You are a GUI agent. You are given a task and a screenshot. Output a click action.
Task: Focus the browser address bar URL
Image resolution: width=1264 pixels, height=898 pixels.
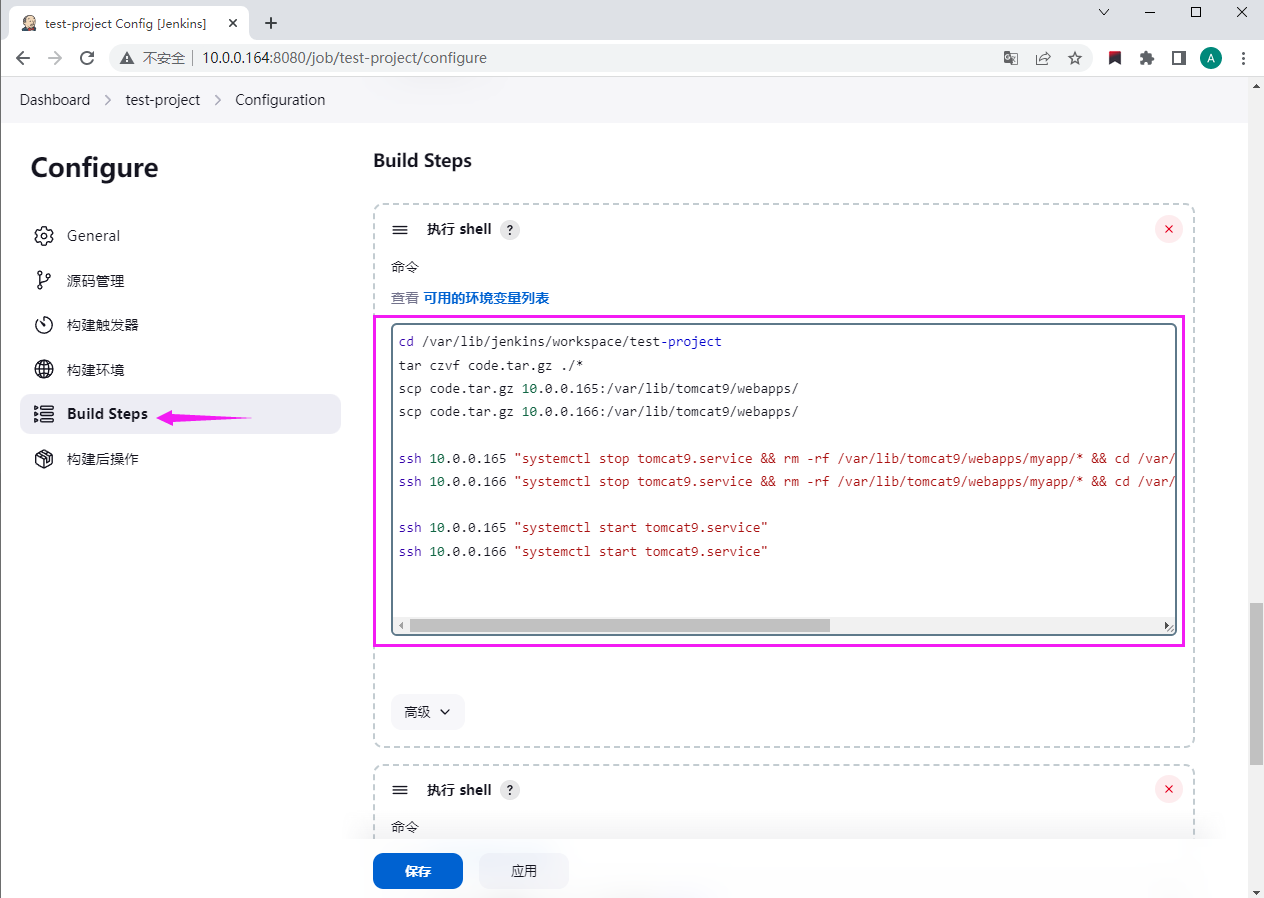click(344, 58)
